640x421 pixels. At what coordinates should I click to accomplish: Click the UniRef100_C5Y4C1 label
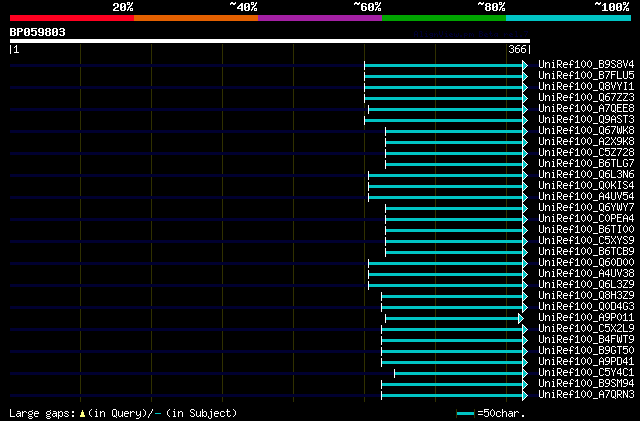click(x=586, y=373)
